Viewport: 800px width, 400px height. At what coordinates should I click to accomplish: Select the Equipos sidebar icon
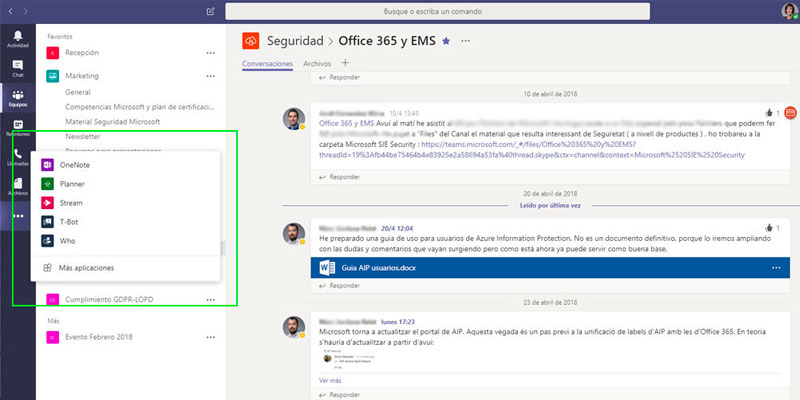pyautogui.click(x=18, y=98)
